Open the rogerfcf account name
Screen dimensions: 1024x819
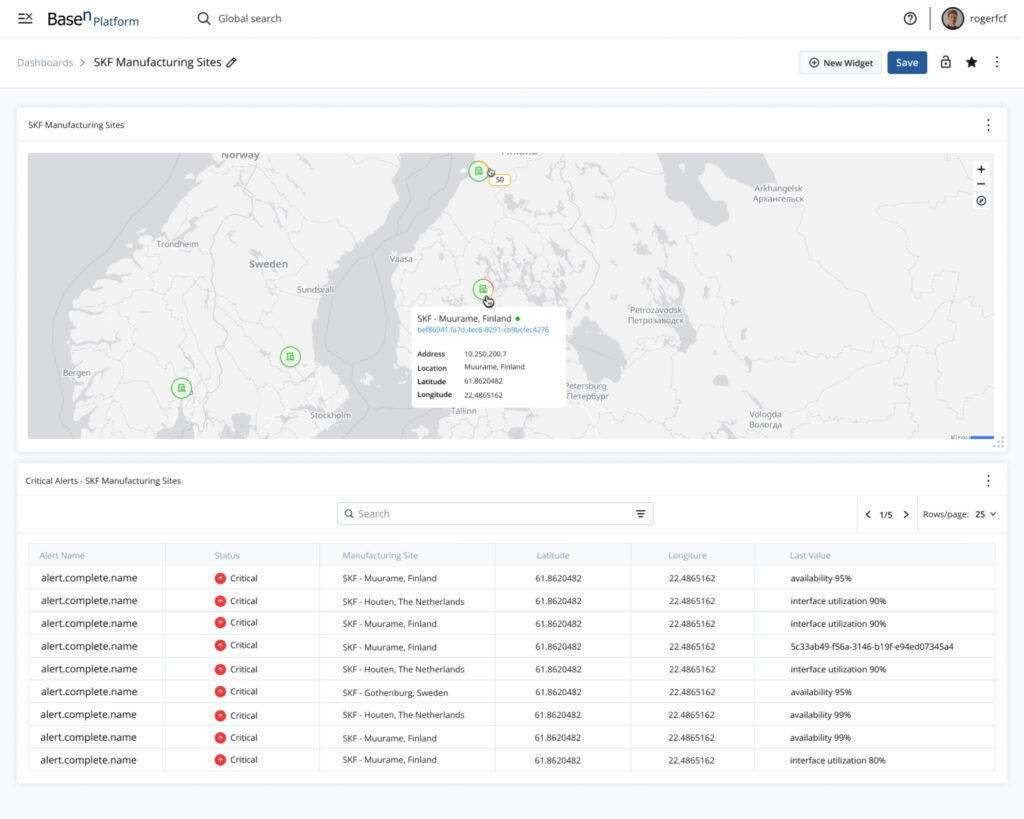click(x=987, y=18)
